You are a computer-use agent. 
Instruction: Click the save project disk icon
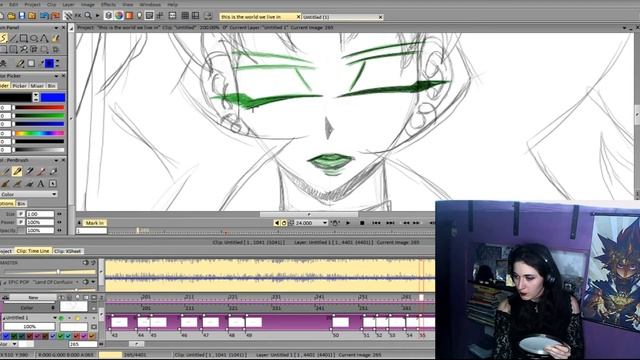(x=22, y=16)
